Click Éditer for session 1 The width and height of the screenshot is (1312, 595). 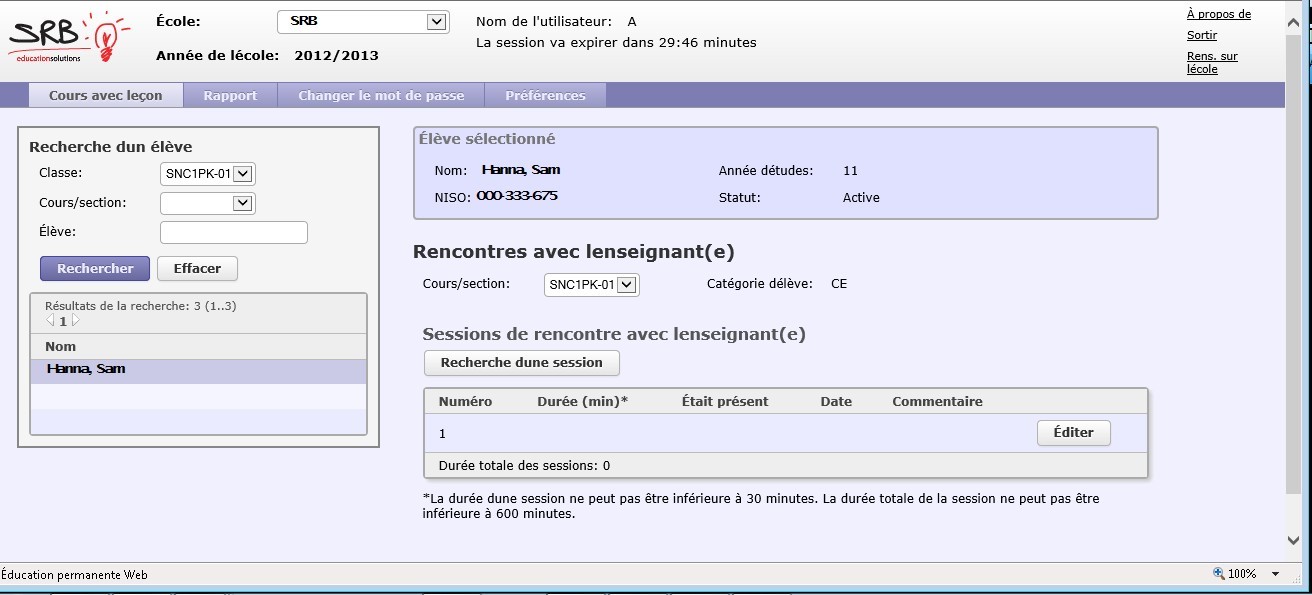click(x=1073, y=433)
